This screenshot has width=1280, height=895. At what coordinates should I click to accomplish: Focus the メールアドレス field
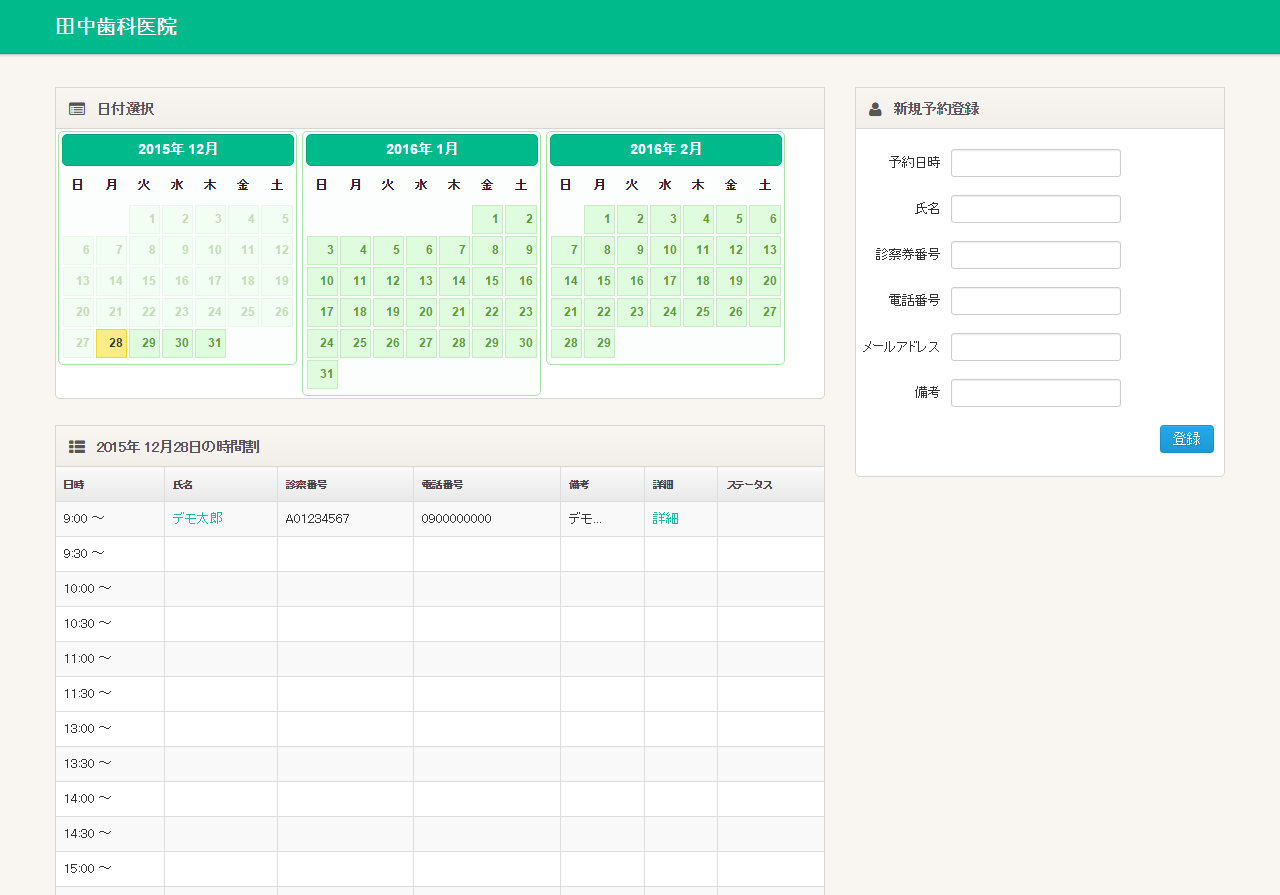(1035, 347)
